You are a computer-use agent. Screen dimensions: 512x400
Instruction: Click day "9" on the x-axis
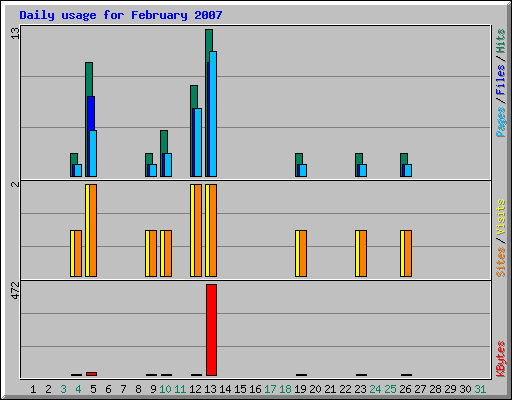click(153, 389)
